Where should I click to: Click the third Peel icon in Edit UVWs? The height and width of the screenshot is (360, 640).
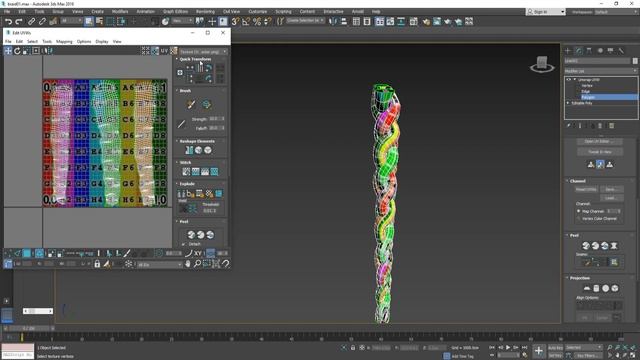coord(210,234)
